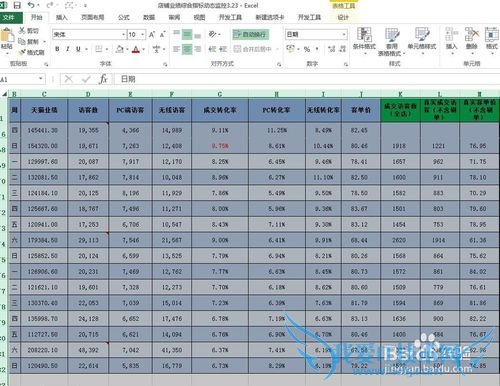
Task: Click the formula bar Cancel (X) button
Action: click(x=68, y=79)
